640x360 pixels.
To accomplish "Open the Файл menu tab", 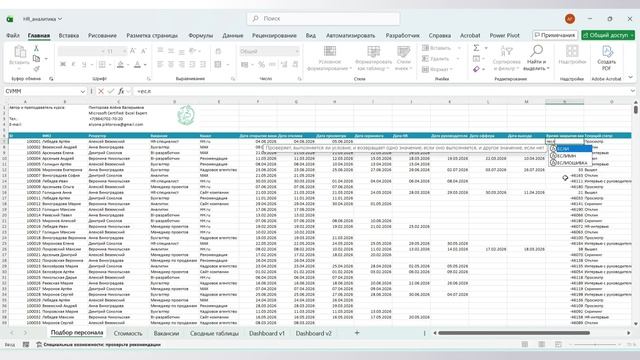I will click(x=13, y=36).
